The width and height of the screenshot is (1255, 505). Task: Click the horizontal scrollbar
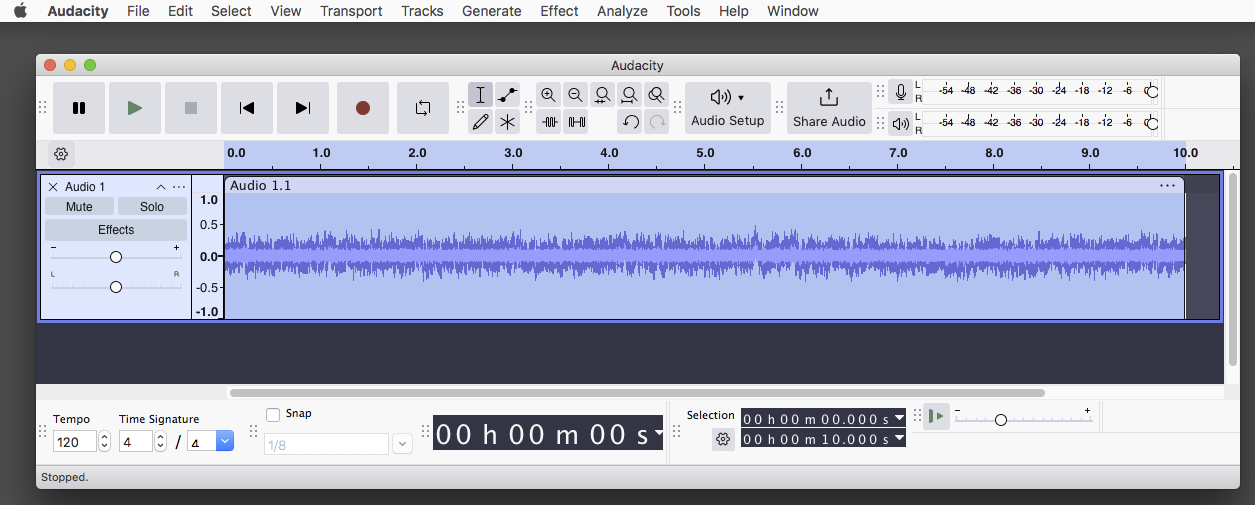637,393
